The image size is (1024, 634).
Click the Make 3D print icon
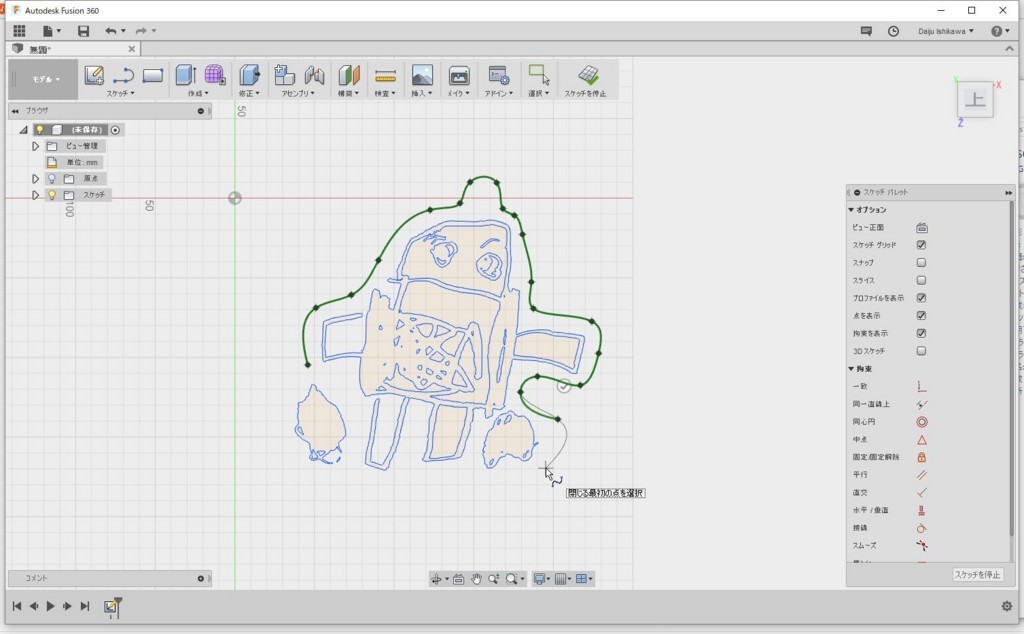pos(459,75)
